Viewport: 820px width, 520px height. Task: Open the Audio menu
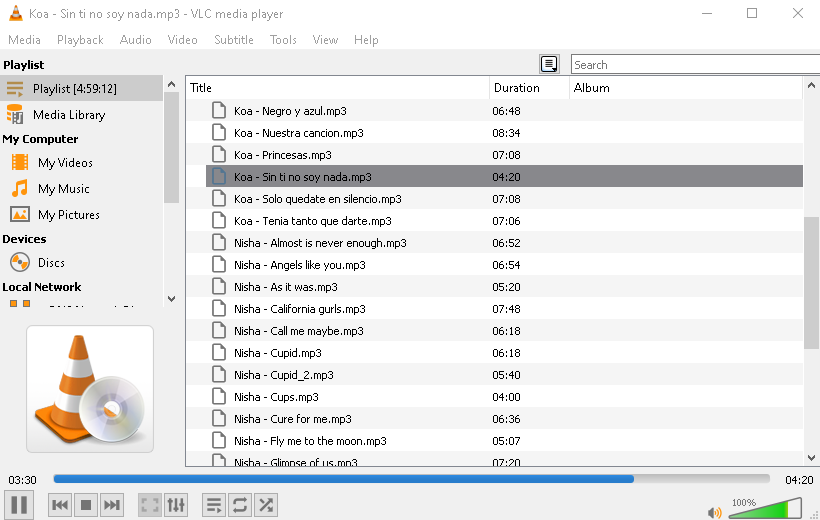(x=135, y=40)
